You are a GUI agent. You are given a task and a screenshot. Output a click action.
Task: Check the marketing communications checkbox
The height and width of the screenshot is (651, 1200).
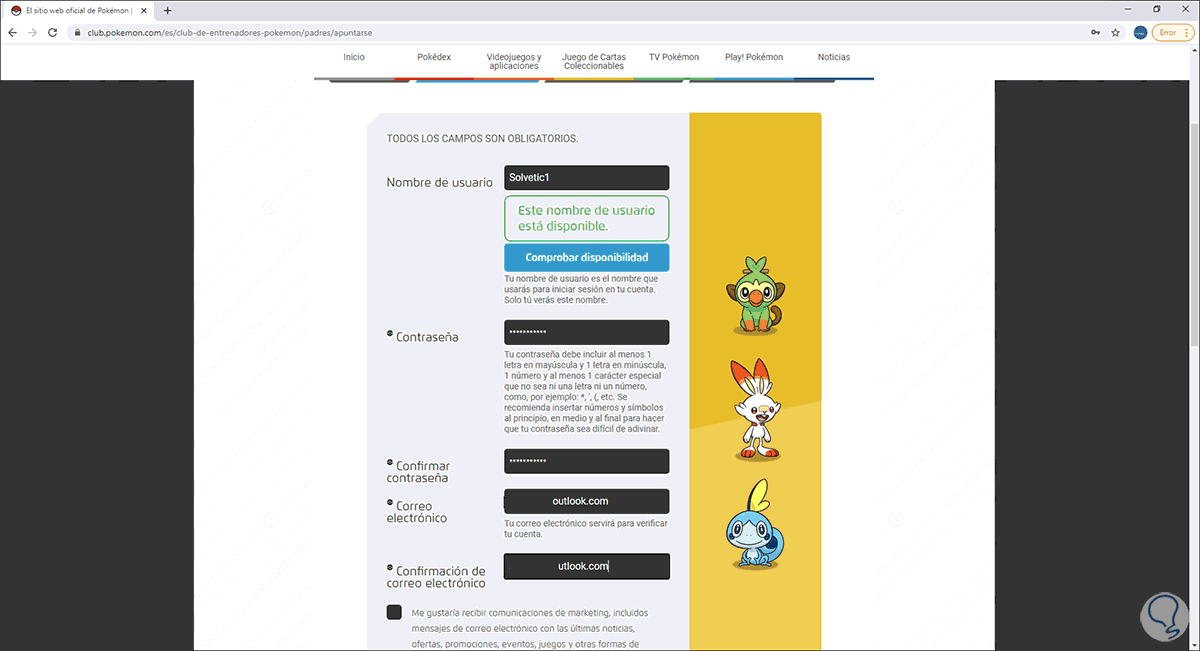coord(394,613)
